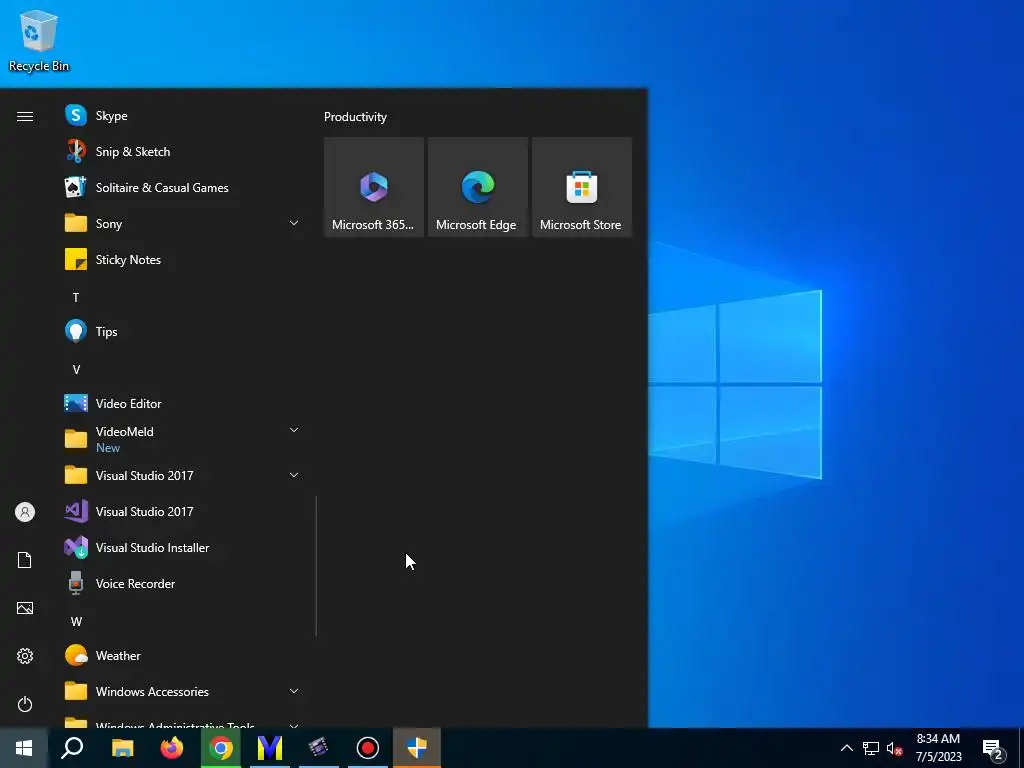The image size is (1024, 768).
Task: Click the letter W section header
Action: [x=76, y=621]
